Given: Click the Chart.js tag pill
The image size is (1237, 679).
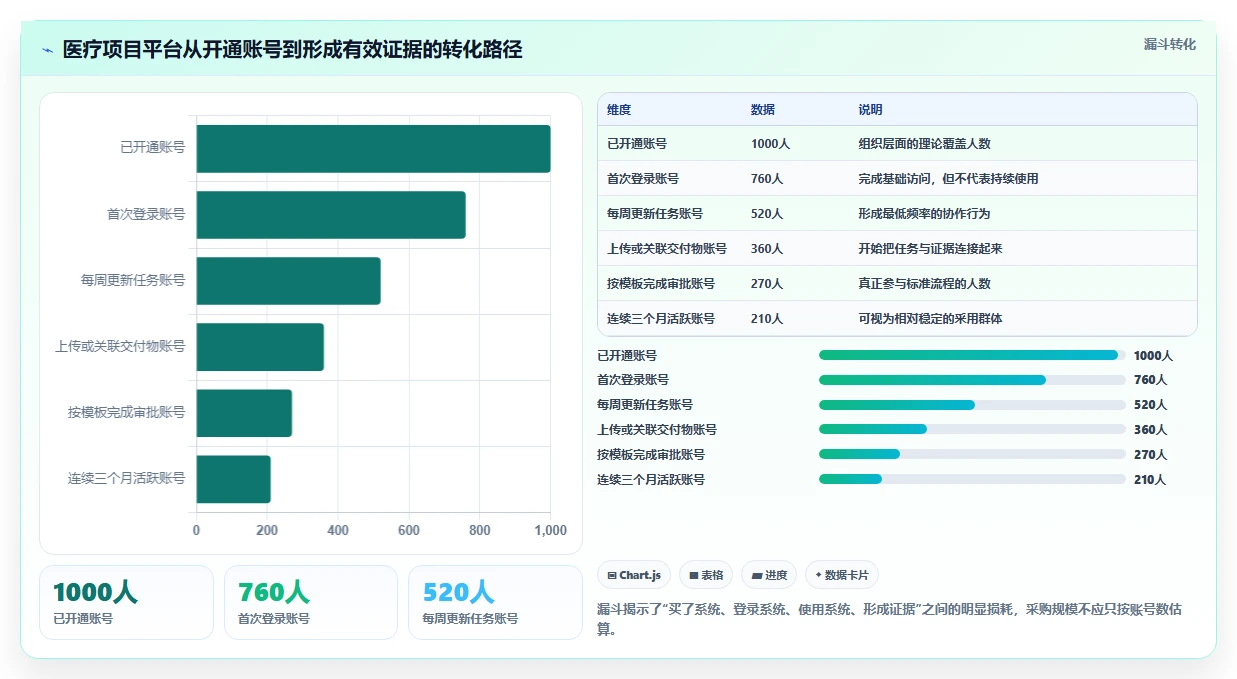Looking at the screenshot, I should 634,575.
